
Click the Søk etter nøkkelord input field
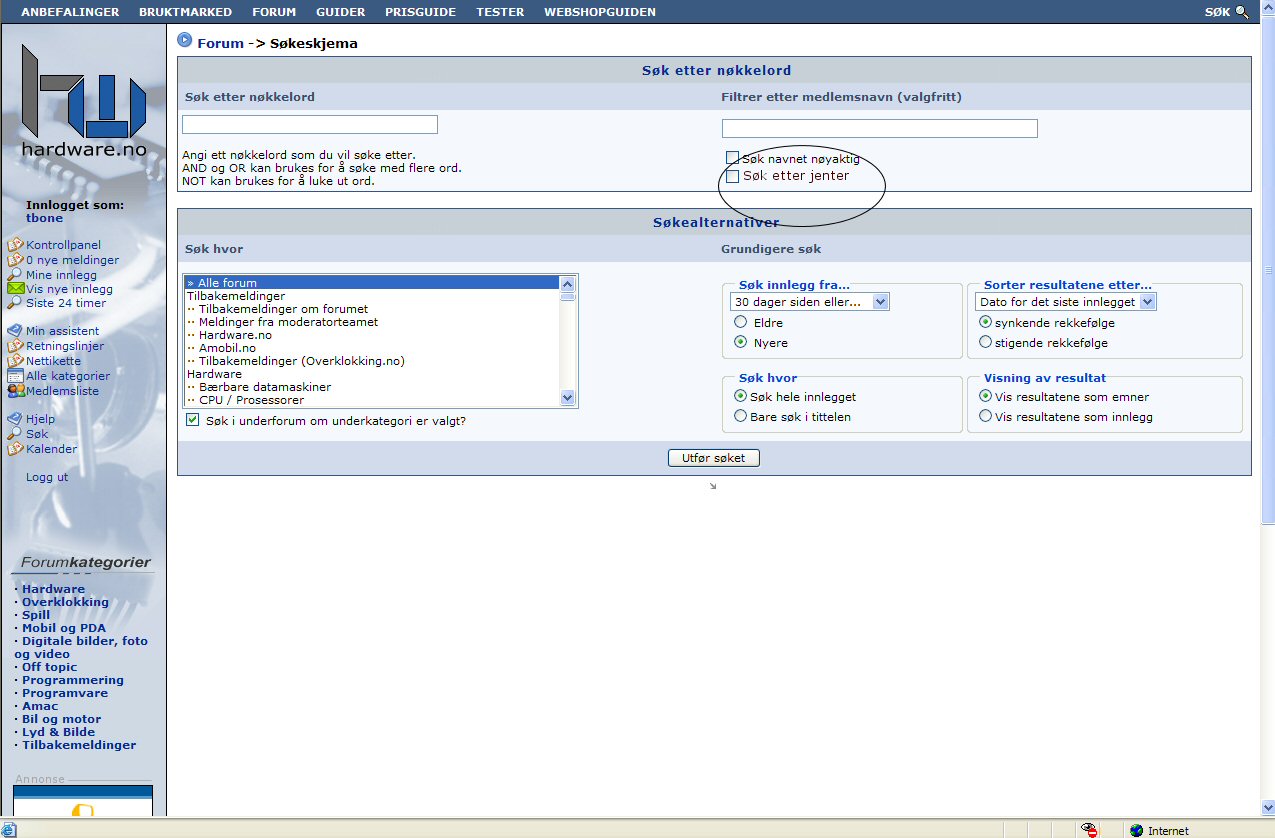pyautogui.click(x=310, y=124)
